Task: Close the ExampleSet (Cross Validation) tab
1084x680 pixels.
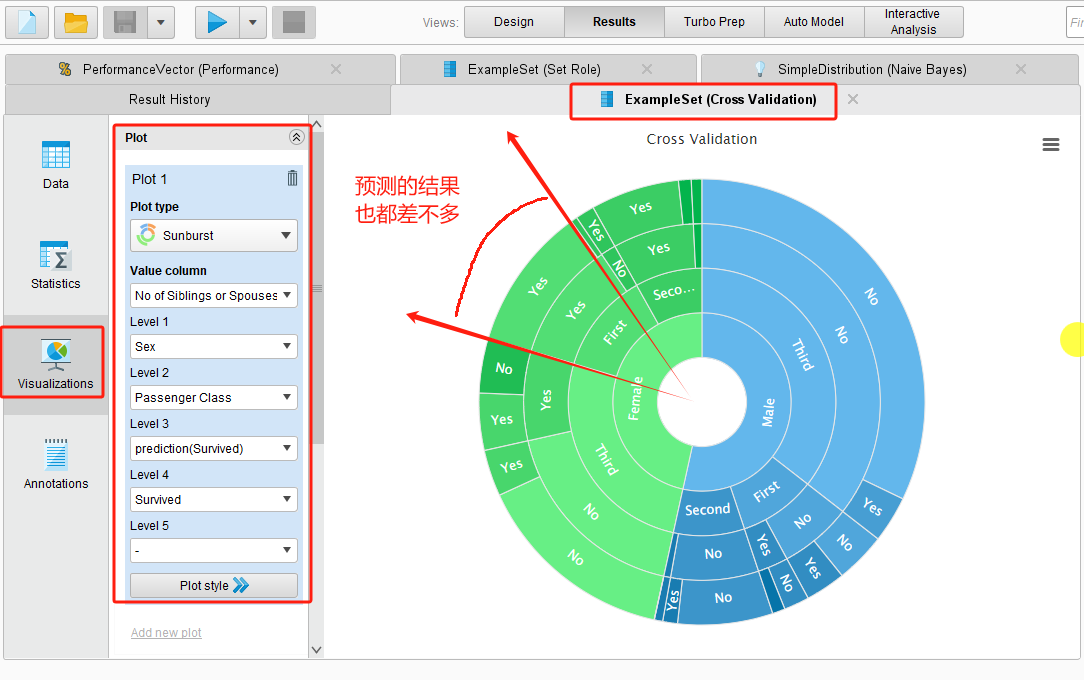Action: 853,99
